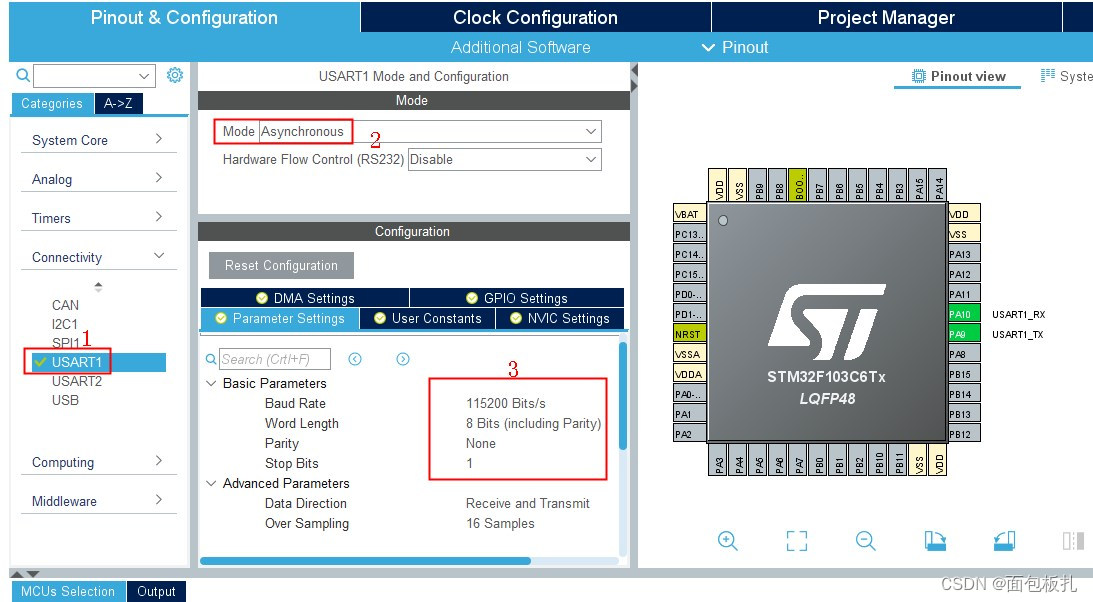Zoom out of the chip pinout view
Image resolution: width=1093 pixels, height=602 pixels.
(866, 541)
